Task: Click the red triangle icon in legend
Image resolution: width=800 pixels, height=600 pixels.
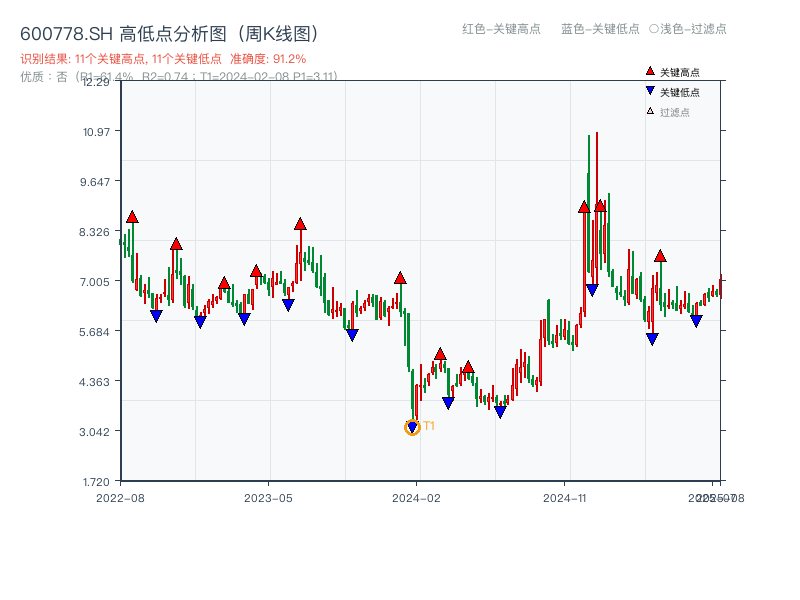Action: 650,71
